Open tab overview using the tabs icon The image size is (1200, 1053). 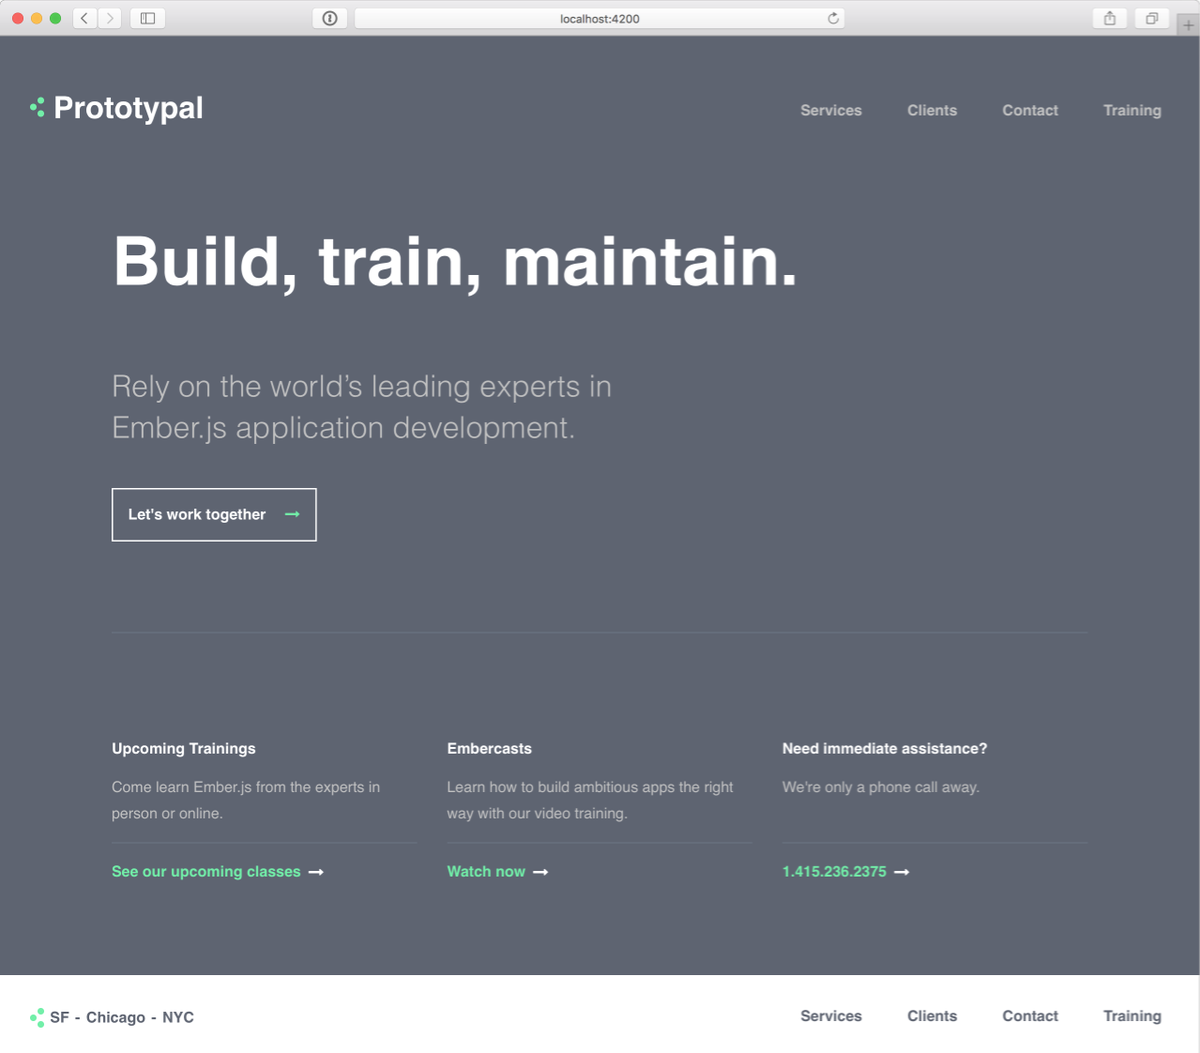point(1150,17)
